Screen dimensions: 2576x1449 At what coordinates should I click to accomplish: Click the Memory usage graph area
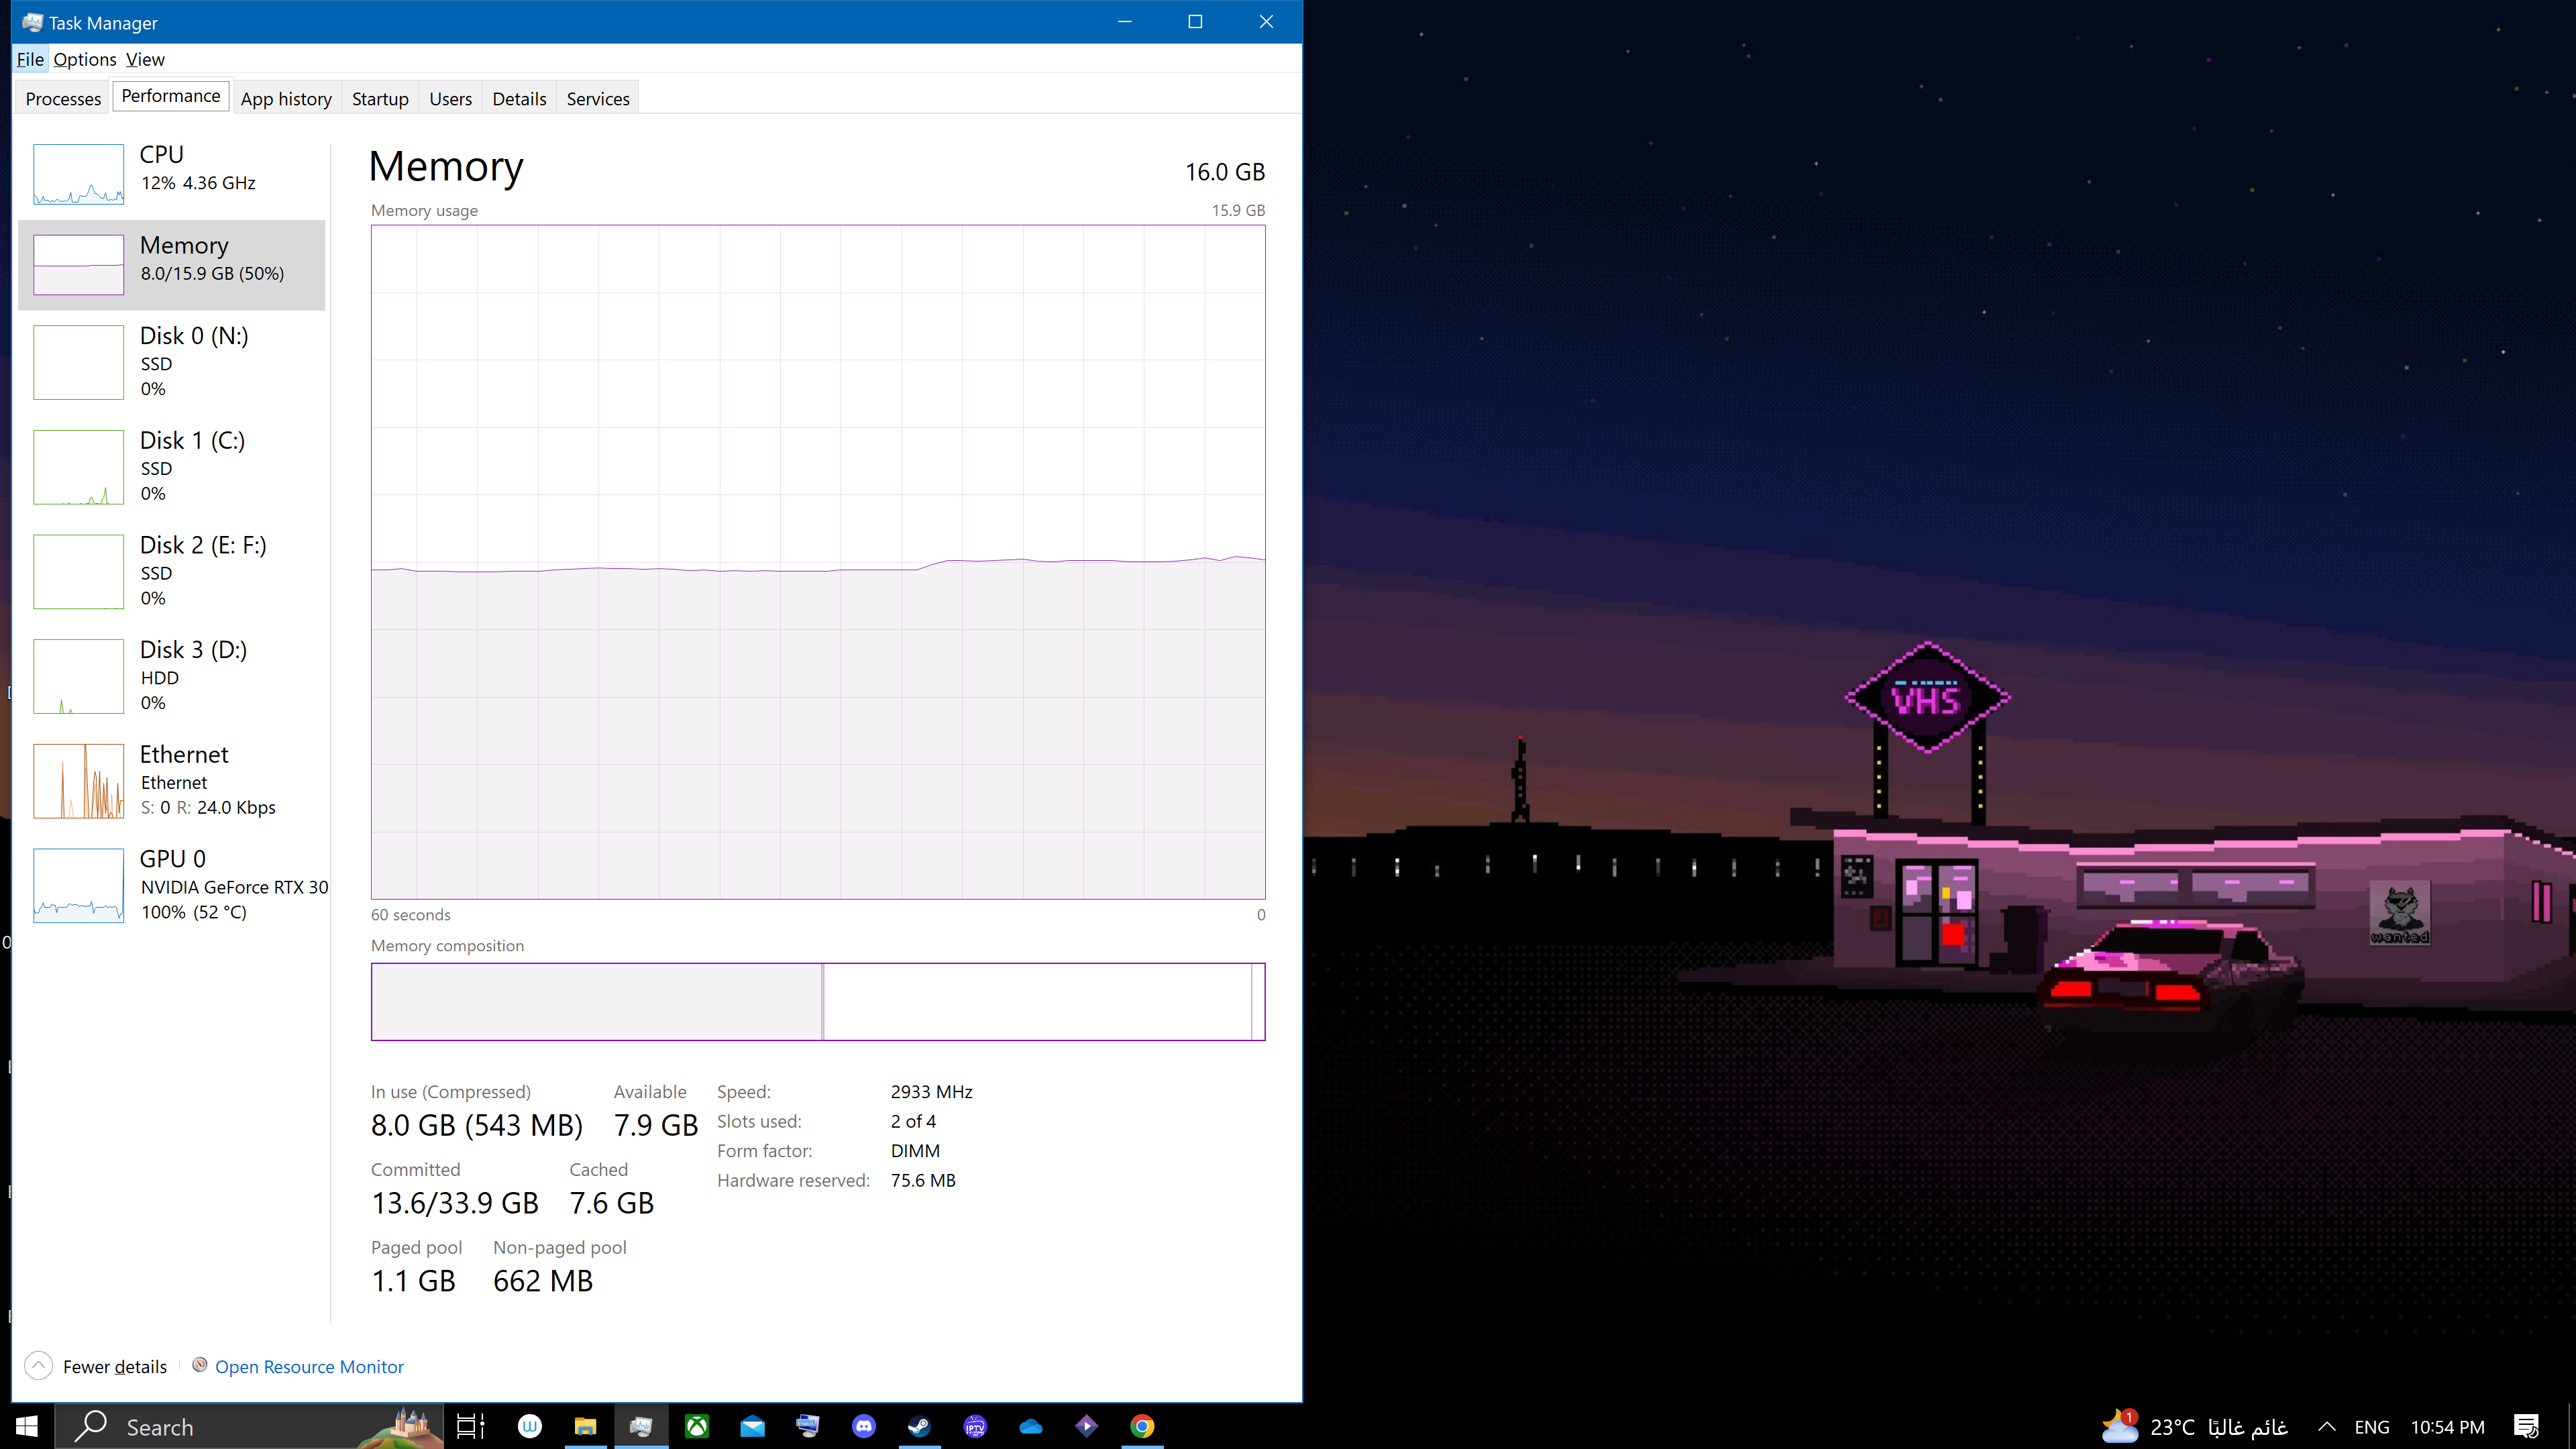coord(818,562)
